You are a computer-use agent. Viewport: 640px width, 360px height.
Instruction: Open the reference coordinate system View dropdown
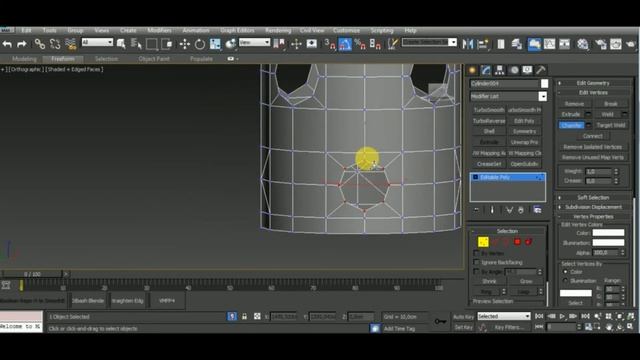(x=254, y=42)
